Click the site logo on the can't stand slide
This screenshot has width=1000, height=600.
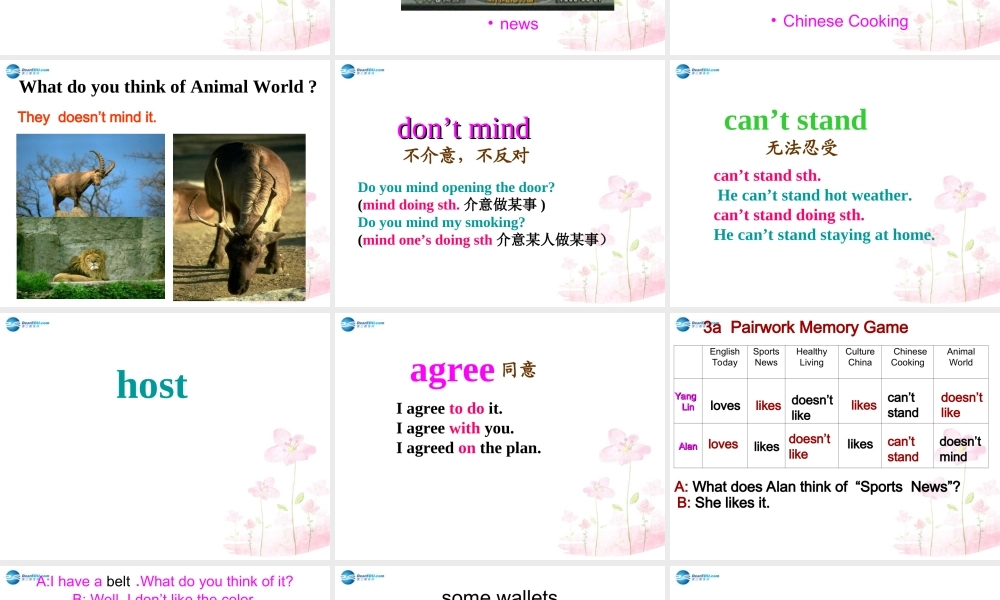tap(683, 70)
